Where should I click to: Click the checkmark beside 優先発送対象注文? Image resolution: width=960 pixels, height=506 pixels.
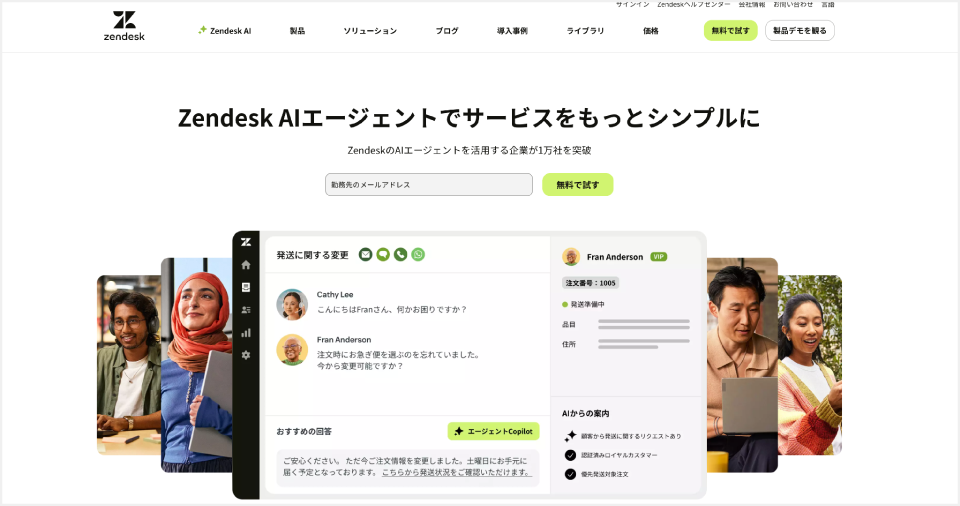tap(570, 474)
